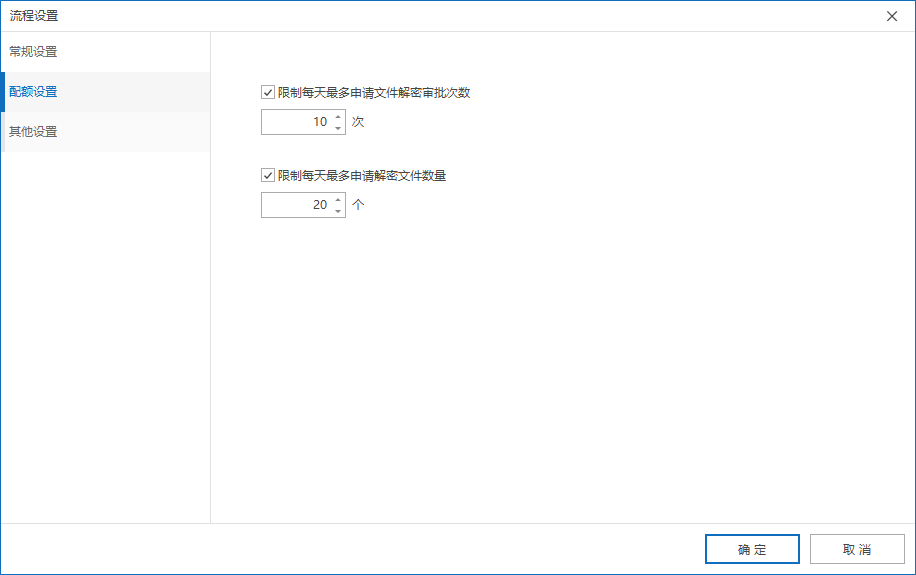Click the approval count field showing 10
This screenshot has width=916, height=575.
(x=297, y=122)
